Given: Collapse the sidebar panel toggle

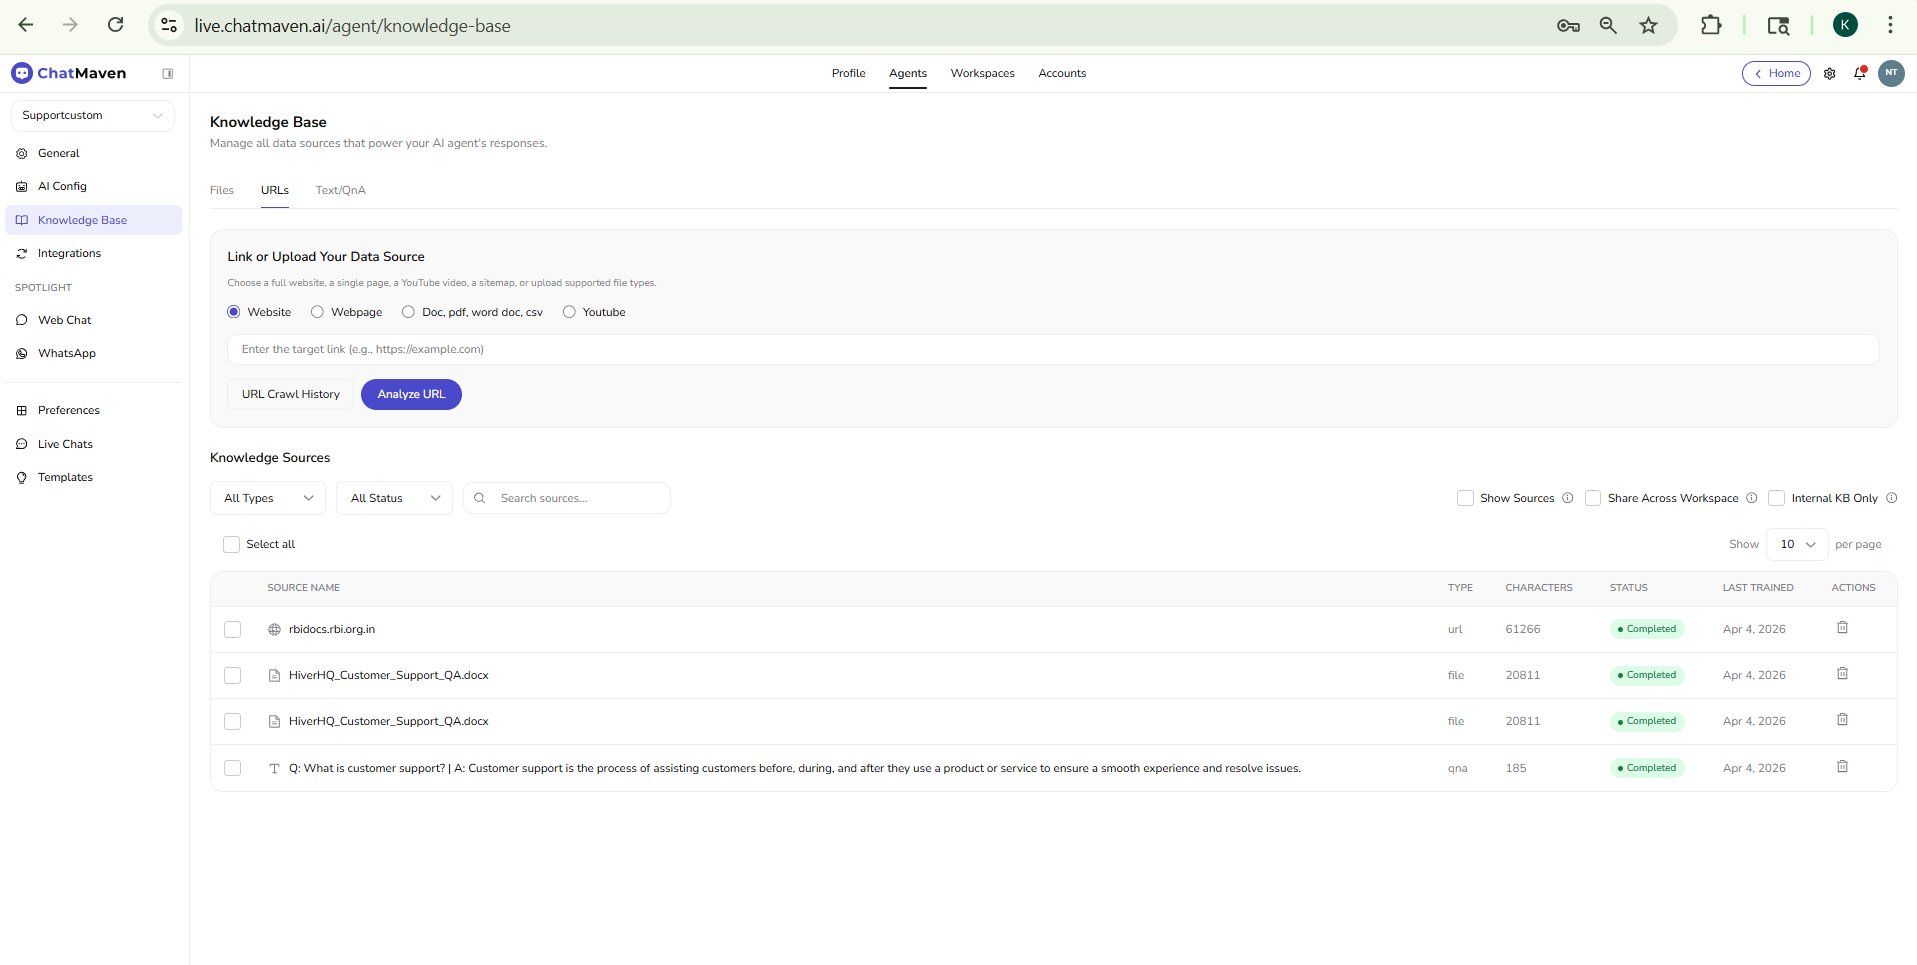Looking at the screenshot, I should point(168,73).
